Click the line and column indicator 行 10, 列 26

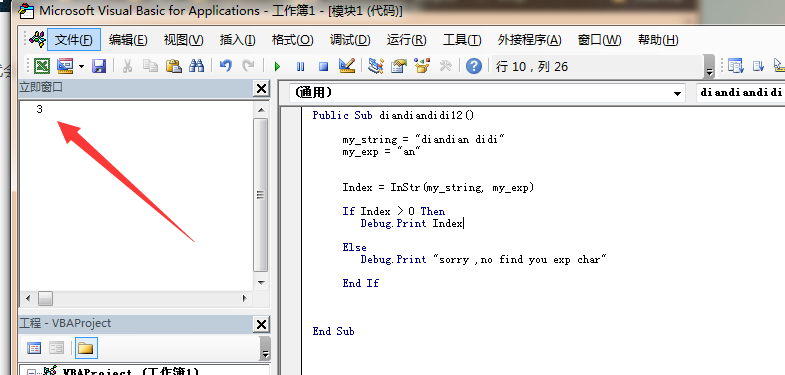point(532,67)
